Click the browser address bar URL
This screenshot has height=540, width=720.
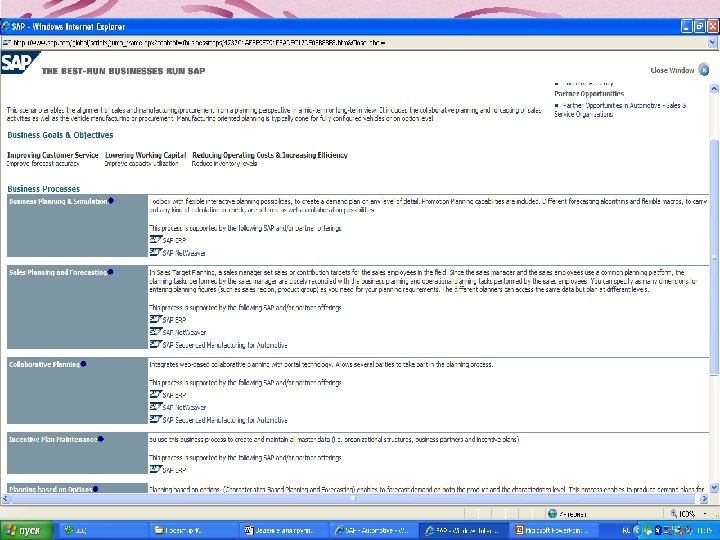click(197, 43)
